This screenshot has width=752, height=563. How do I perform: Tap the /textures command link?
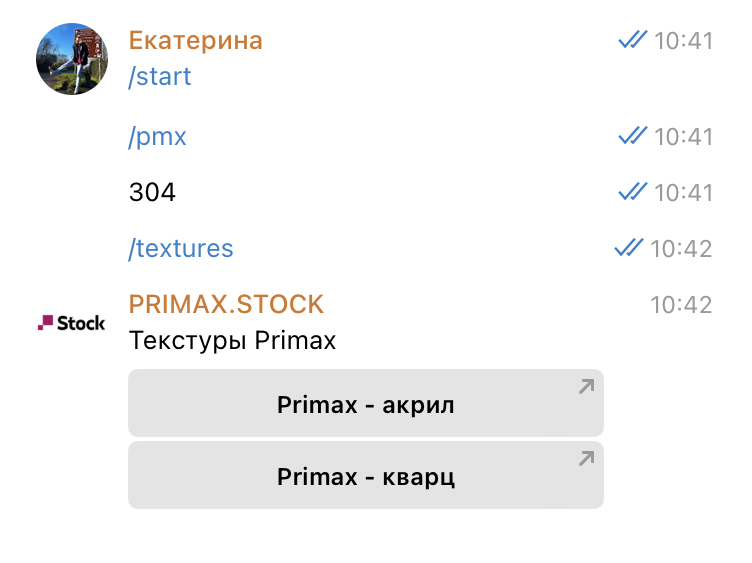181,249
